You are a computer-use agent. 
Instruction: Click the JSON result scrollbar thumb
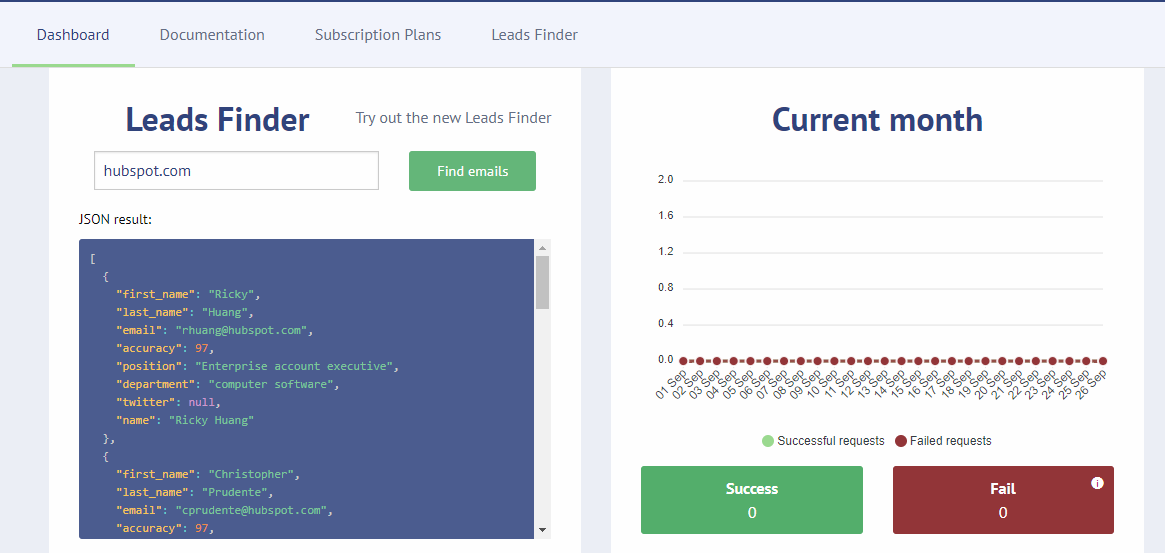point(542,282)
